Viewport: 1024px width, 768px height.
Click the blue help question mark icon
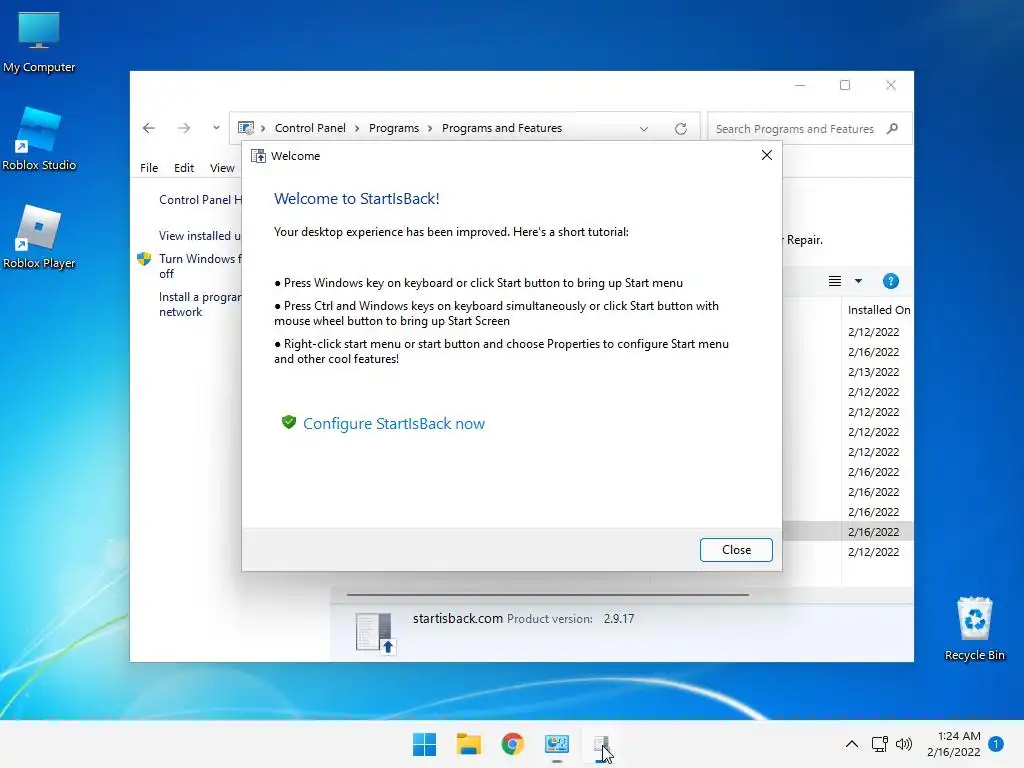pos(890,281)
